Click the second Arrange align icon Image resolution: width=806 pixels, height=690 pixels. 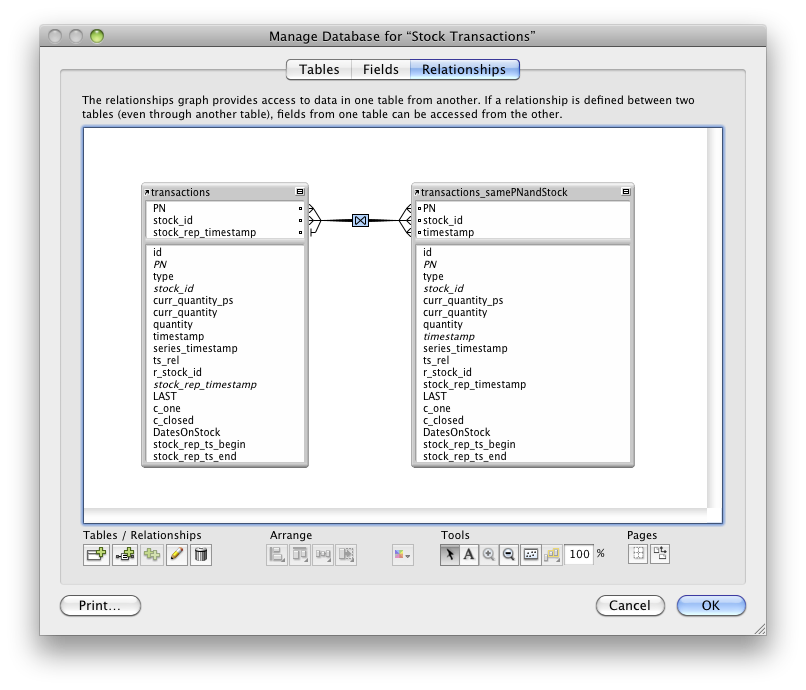[300, 555]
